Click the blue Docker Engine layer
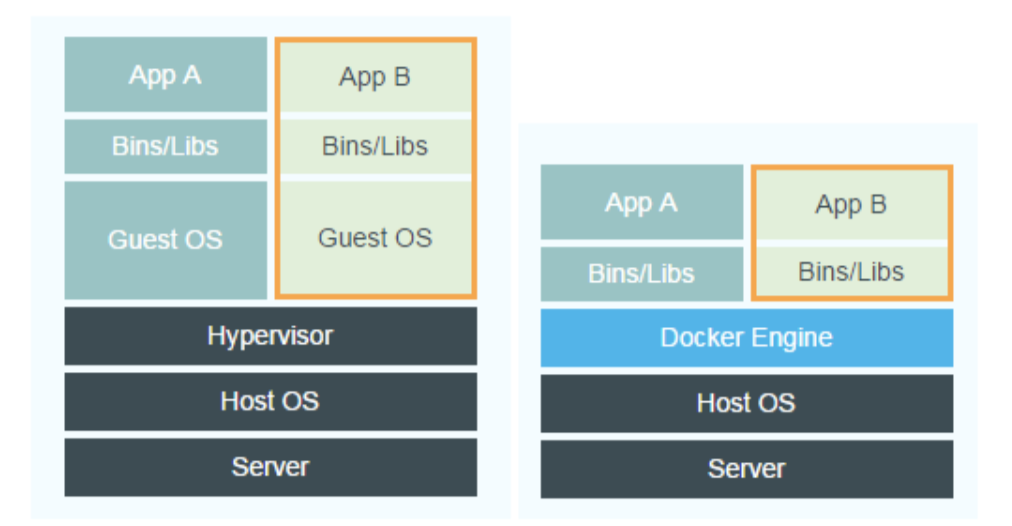Viewport: 1012px width, 526px height. coord(747,338)
